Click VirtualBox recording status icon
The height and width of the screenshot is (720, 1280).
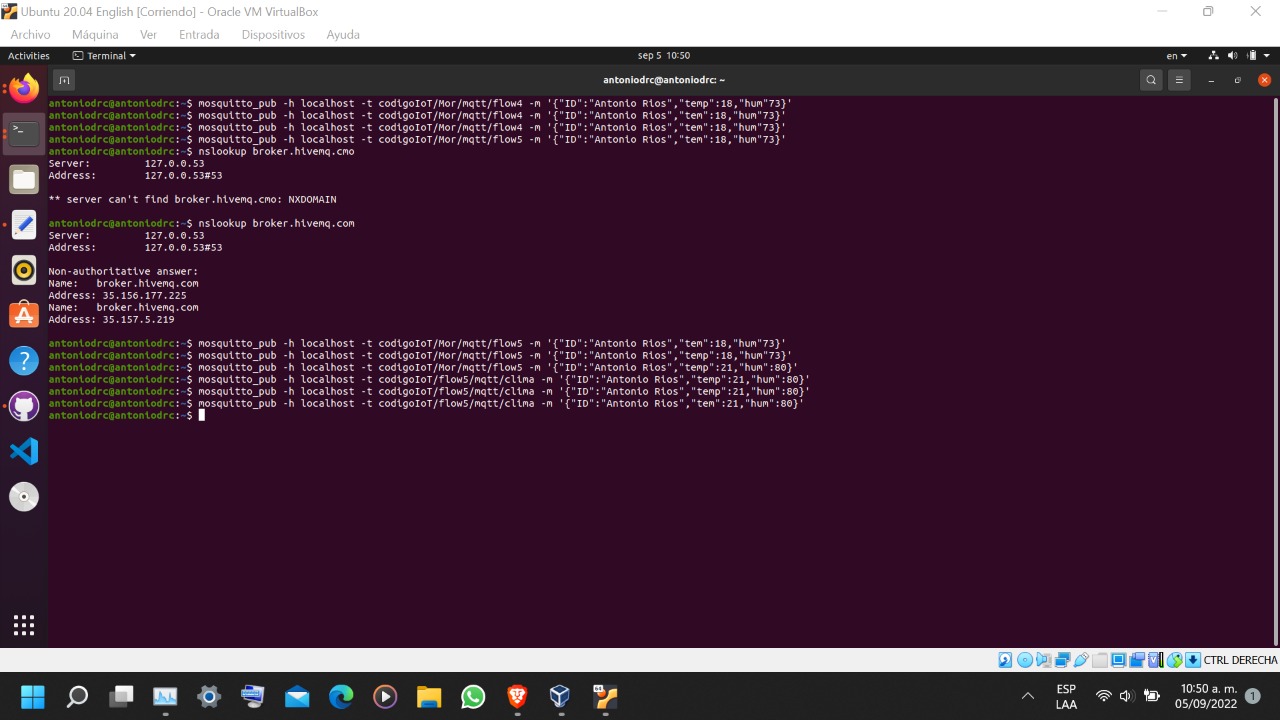pyautogui.click(x=1137, y=660)
